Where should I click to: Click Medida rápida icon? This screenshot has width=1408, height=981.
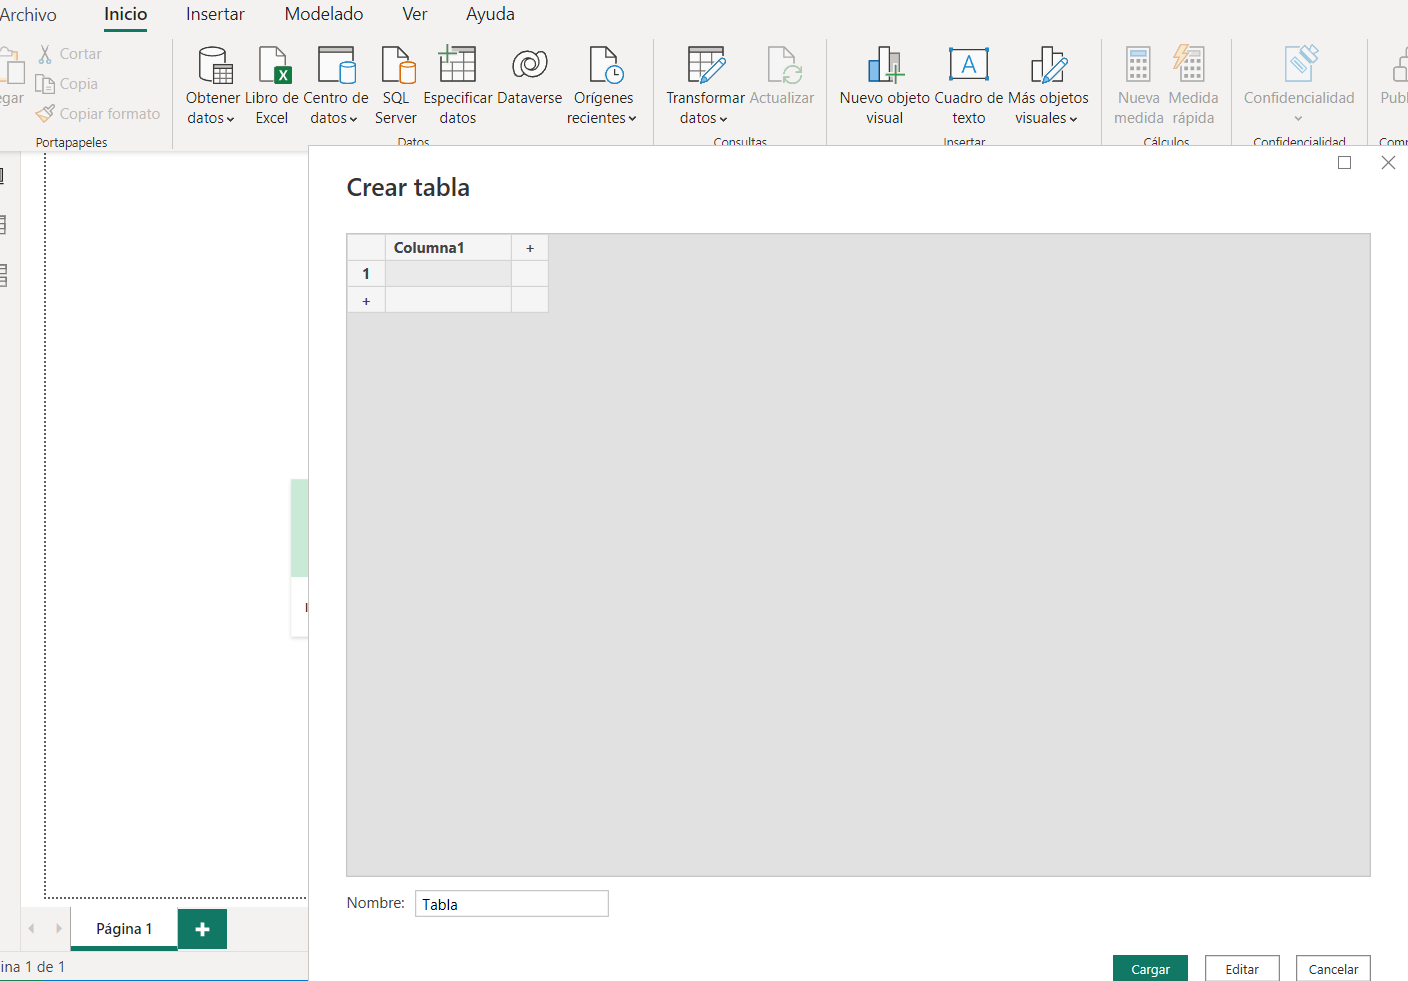click(1189, 63)
